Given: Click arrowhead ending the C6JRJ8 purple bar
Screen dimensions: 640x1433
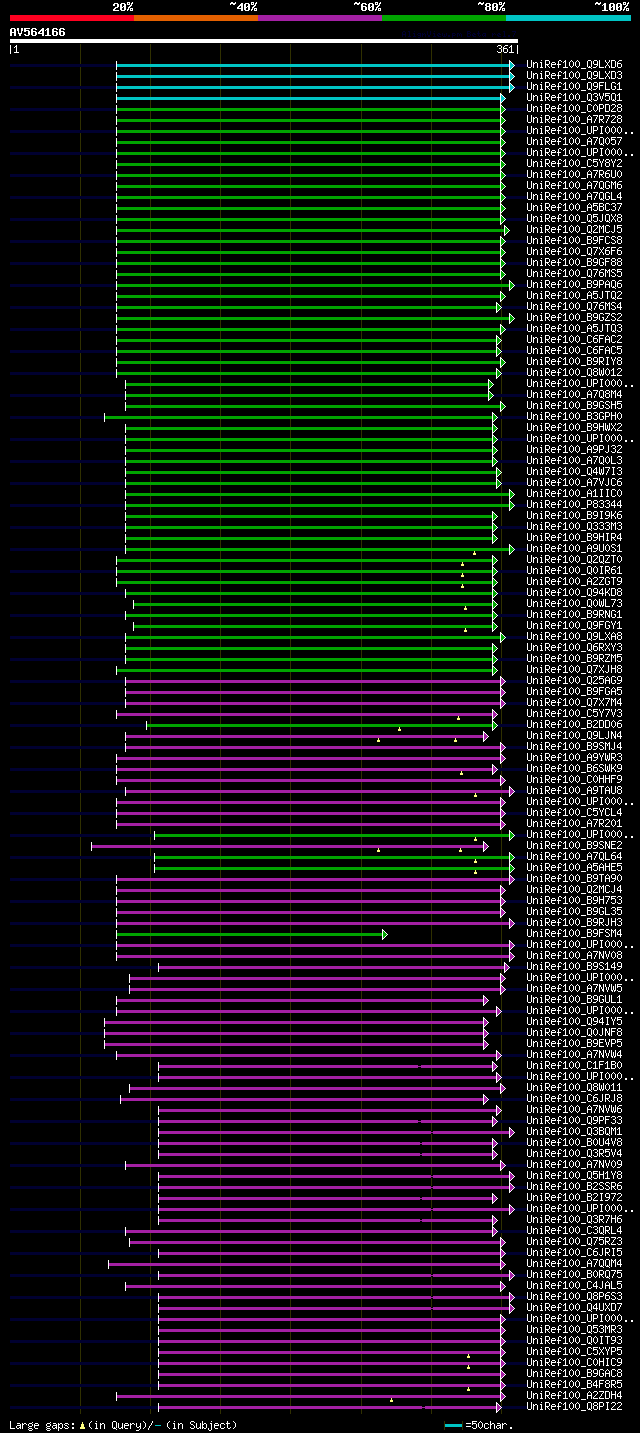Looking at the screenshot, I should tap(486, 1099).
